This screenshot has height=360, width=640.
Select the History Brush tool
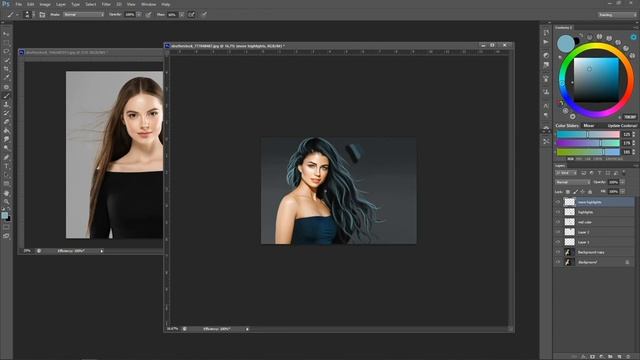pyautogui.click(x=6, y=113)
